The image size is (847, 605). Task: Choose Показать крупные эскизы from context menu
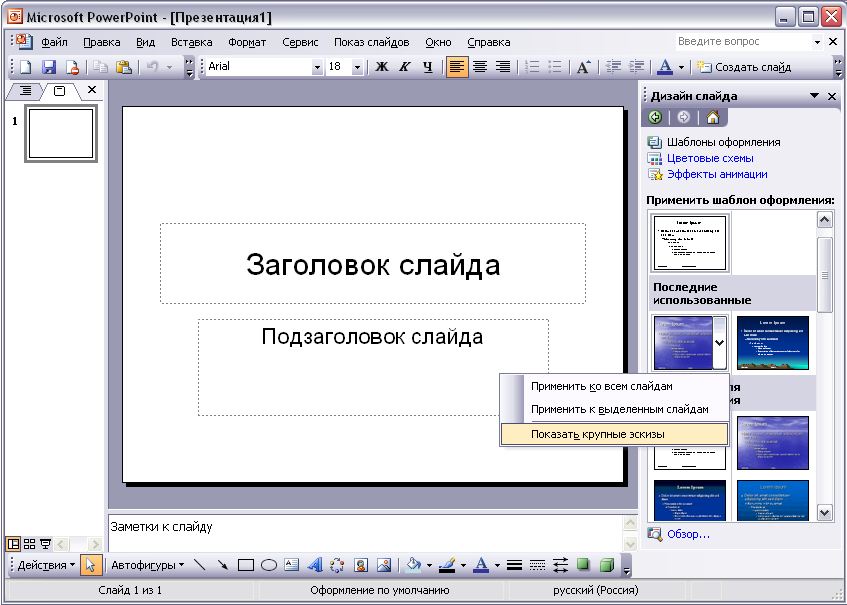coord(597,434)
